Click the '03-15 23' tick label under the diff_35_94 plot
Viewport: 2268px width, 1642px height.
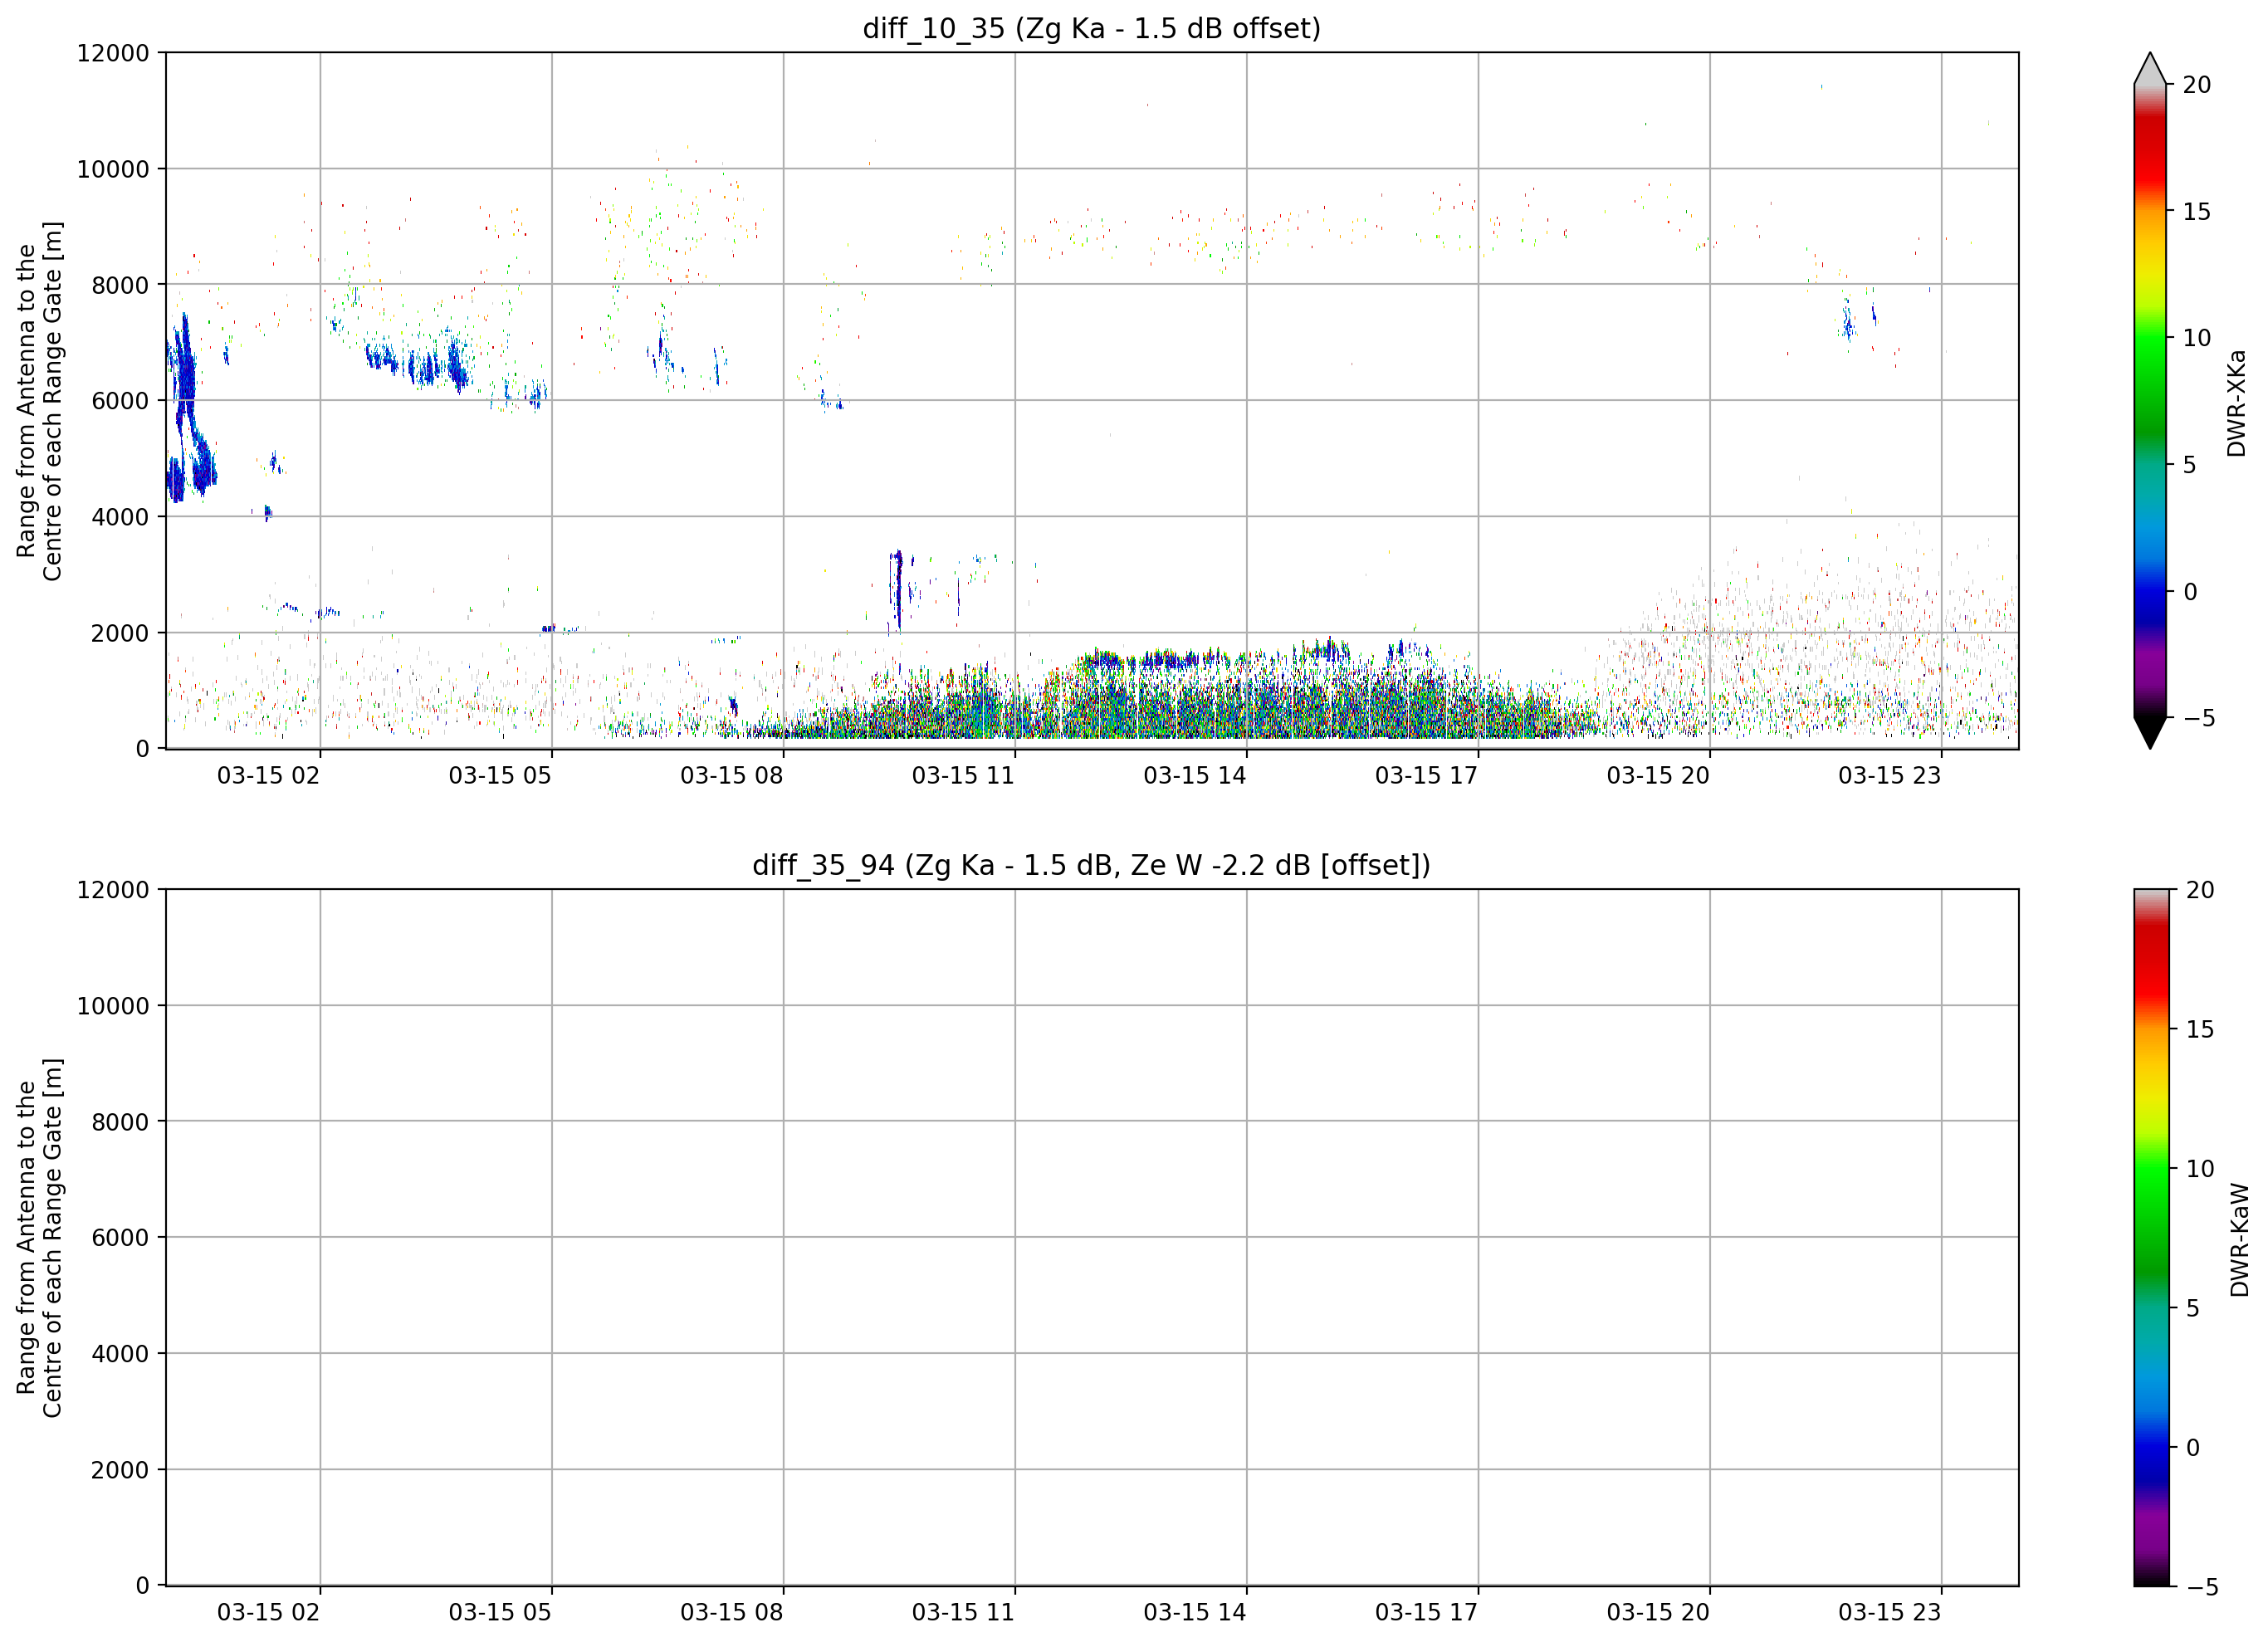click(1889, 1612)
